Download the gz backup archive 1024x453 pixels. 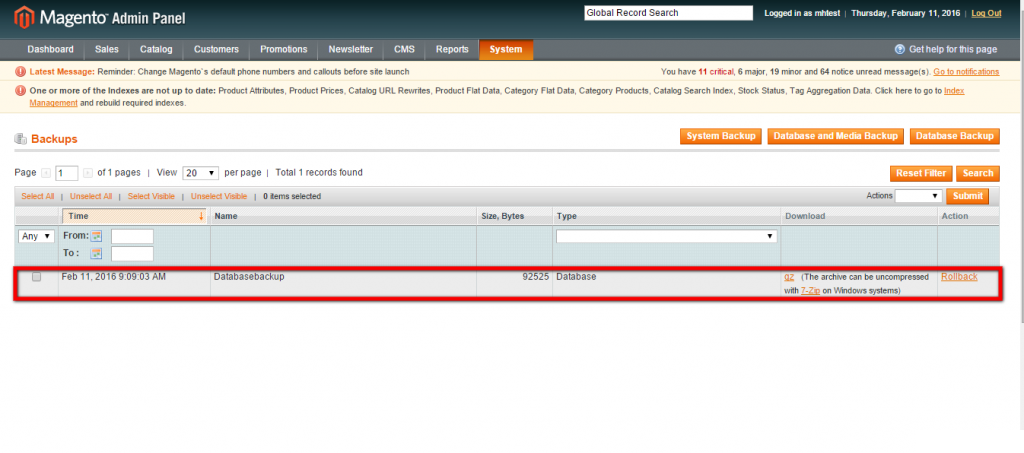click(789, 277)
